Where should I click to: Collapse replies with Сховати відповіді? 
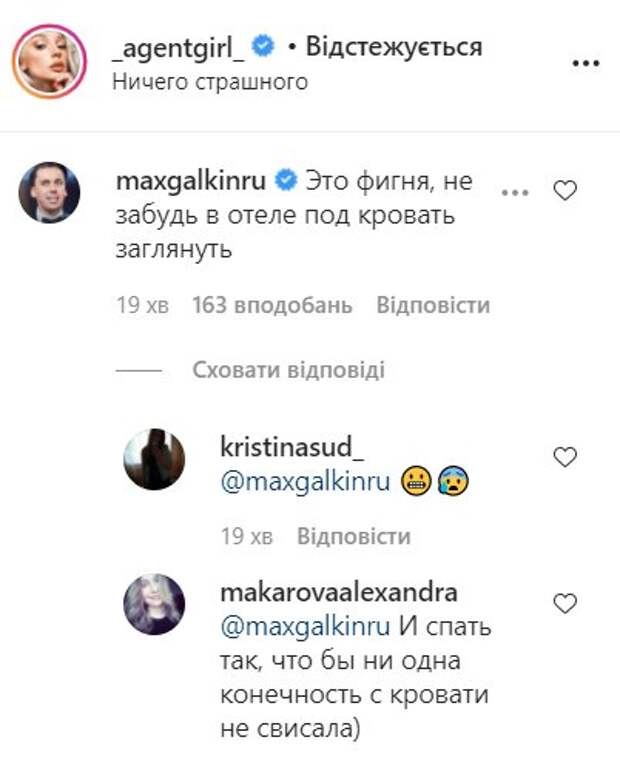point(288,370)
